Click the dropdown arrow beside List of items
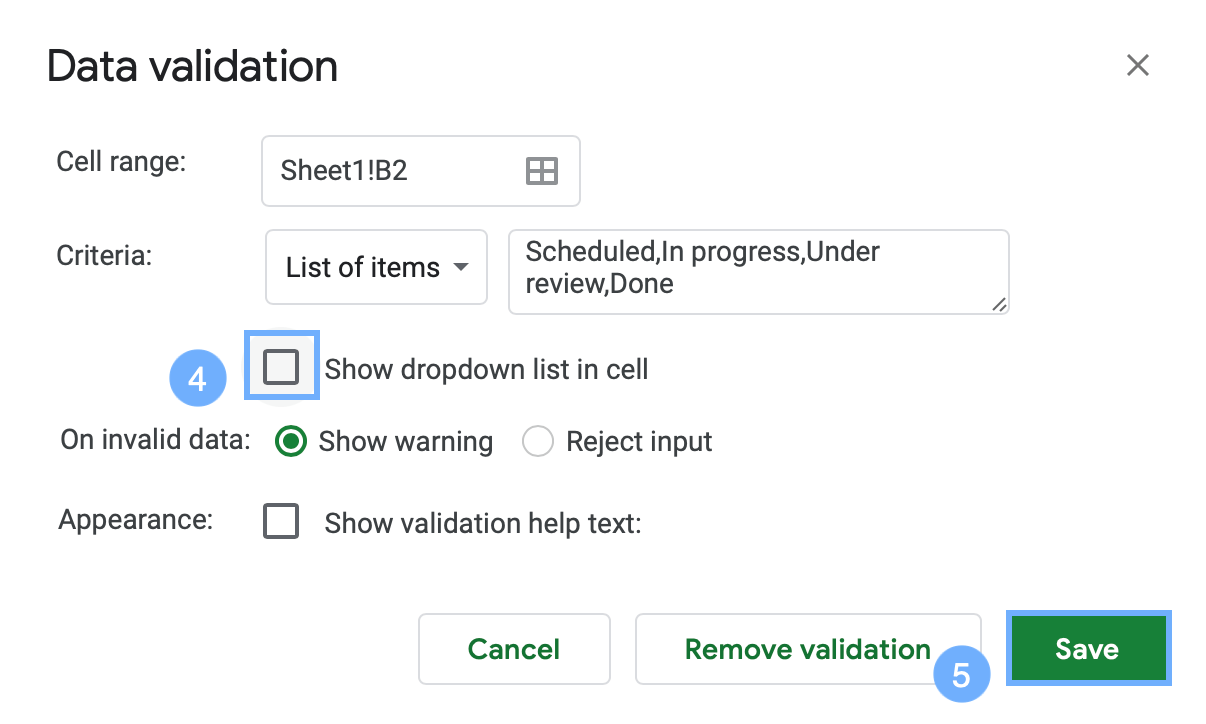The width and height of the screenshot is (1206, 724). tap(461, 267)
